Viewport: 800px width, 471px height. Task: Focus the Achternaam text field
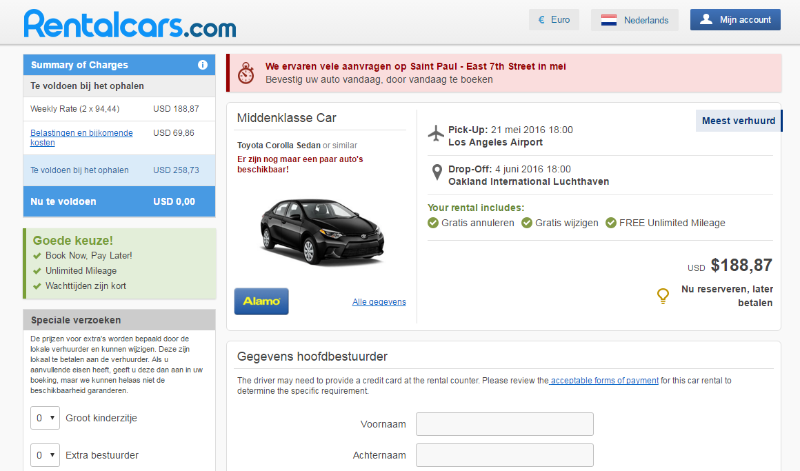504,455
